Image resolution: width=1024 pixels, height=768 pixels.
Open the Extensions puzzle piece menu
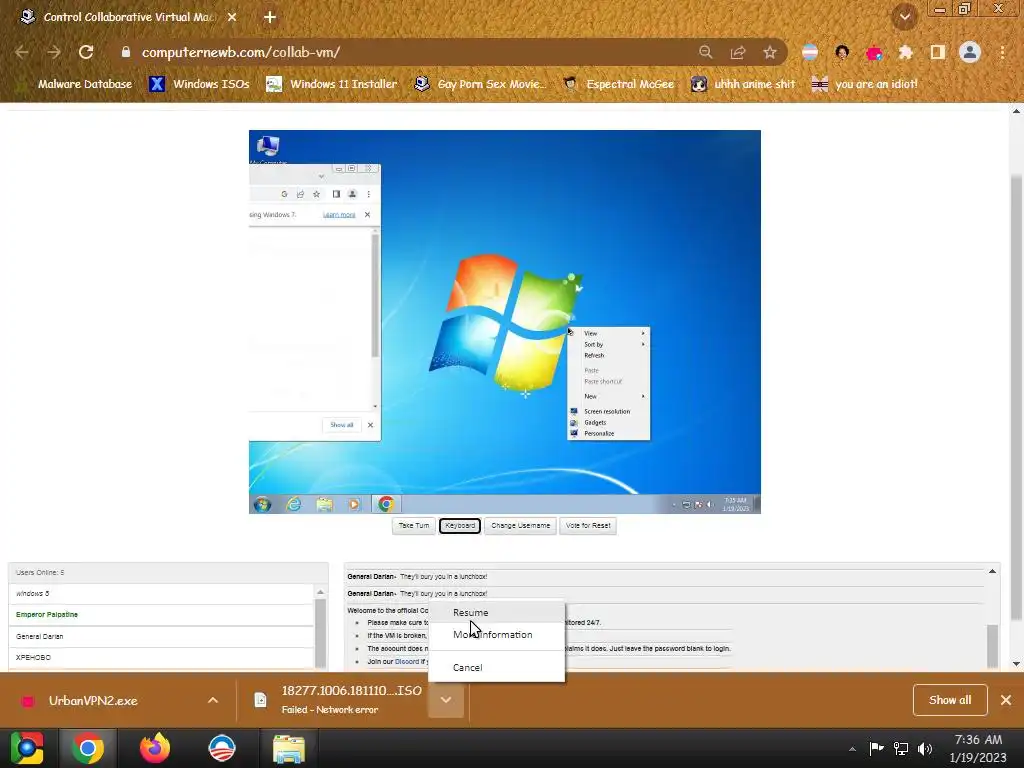coord(905,52)
